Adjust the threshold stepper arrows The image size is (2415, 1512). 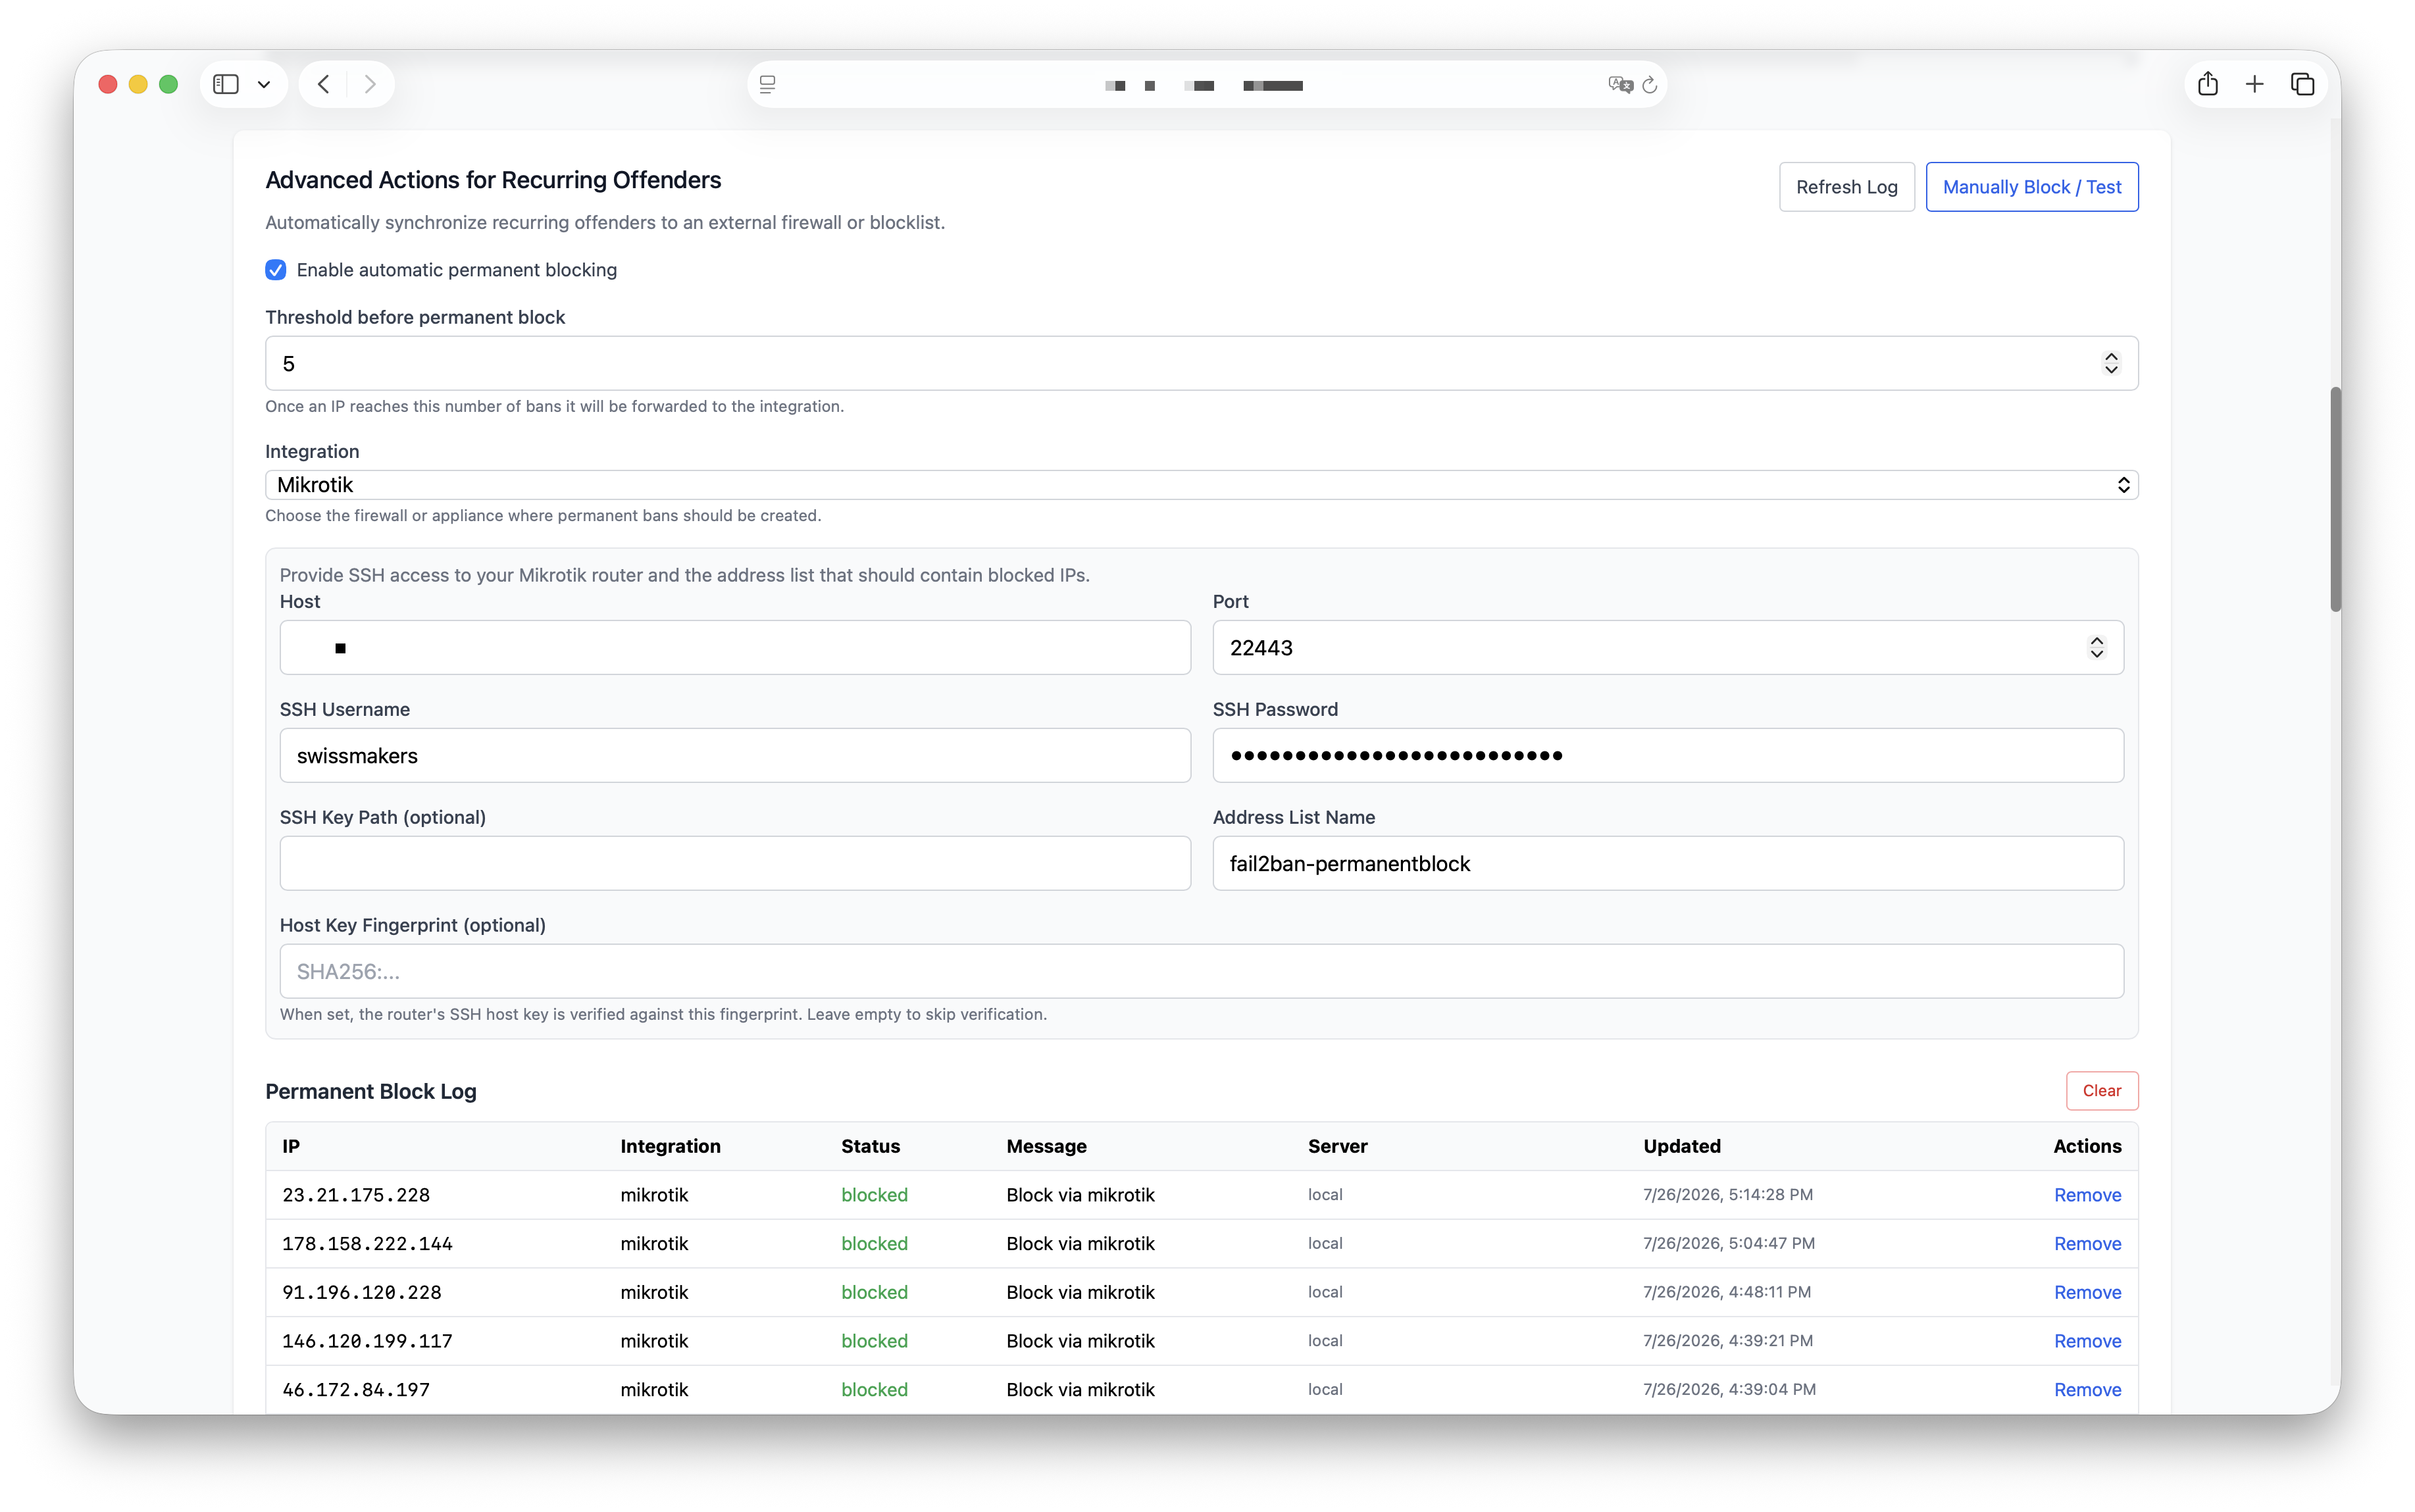[x=2111, y=363]
